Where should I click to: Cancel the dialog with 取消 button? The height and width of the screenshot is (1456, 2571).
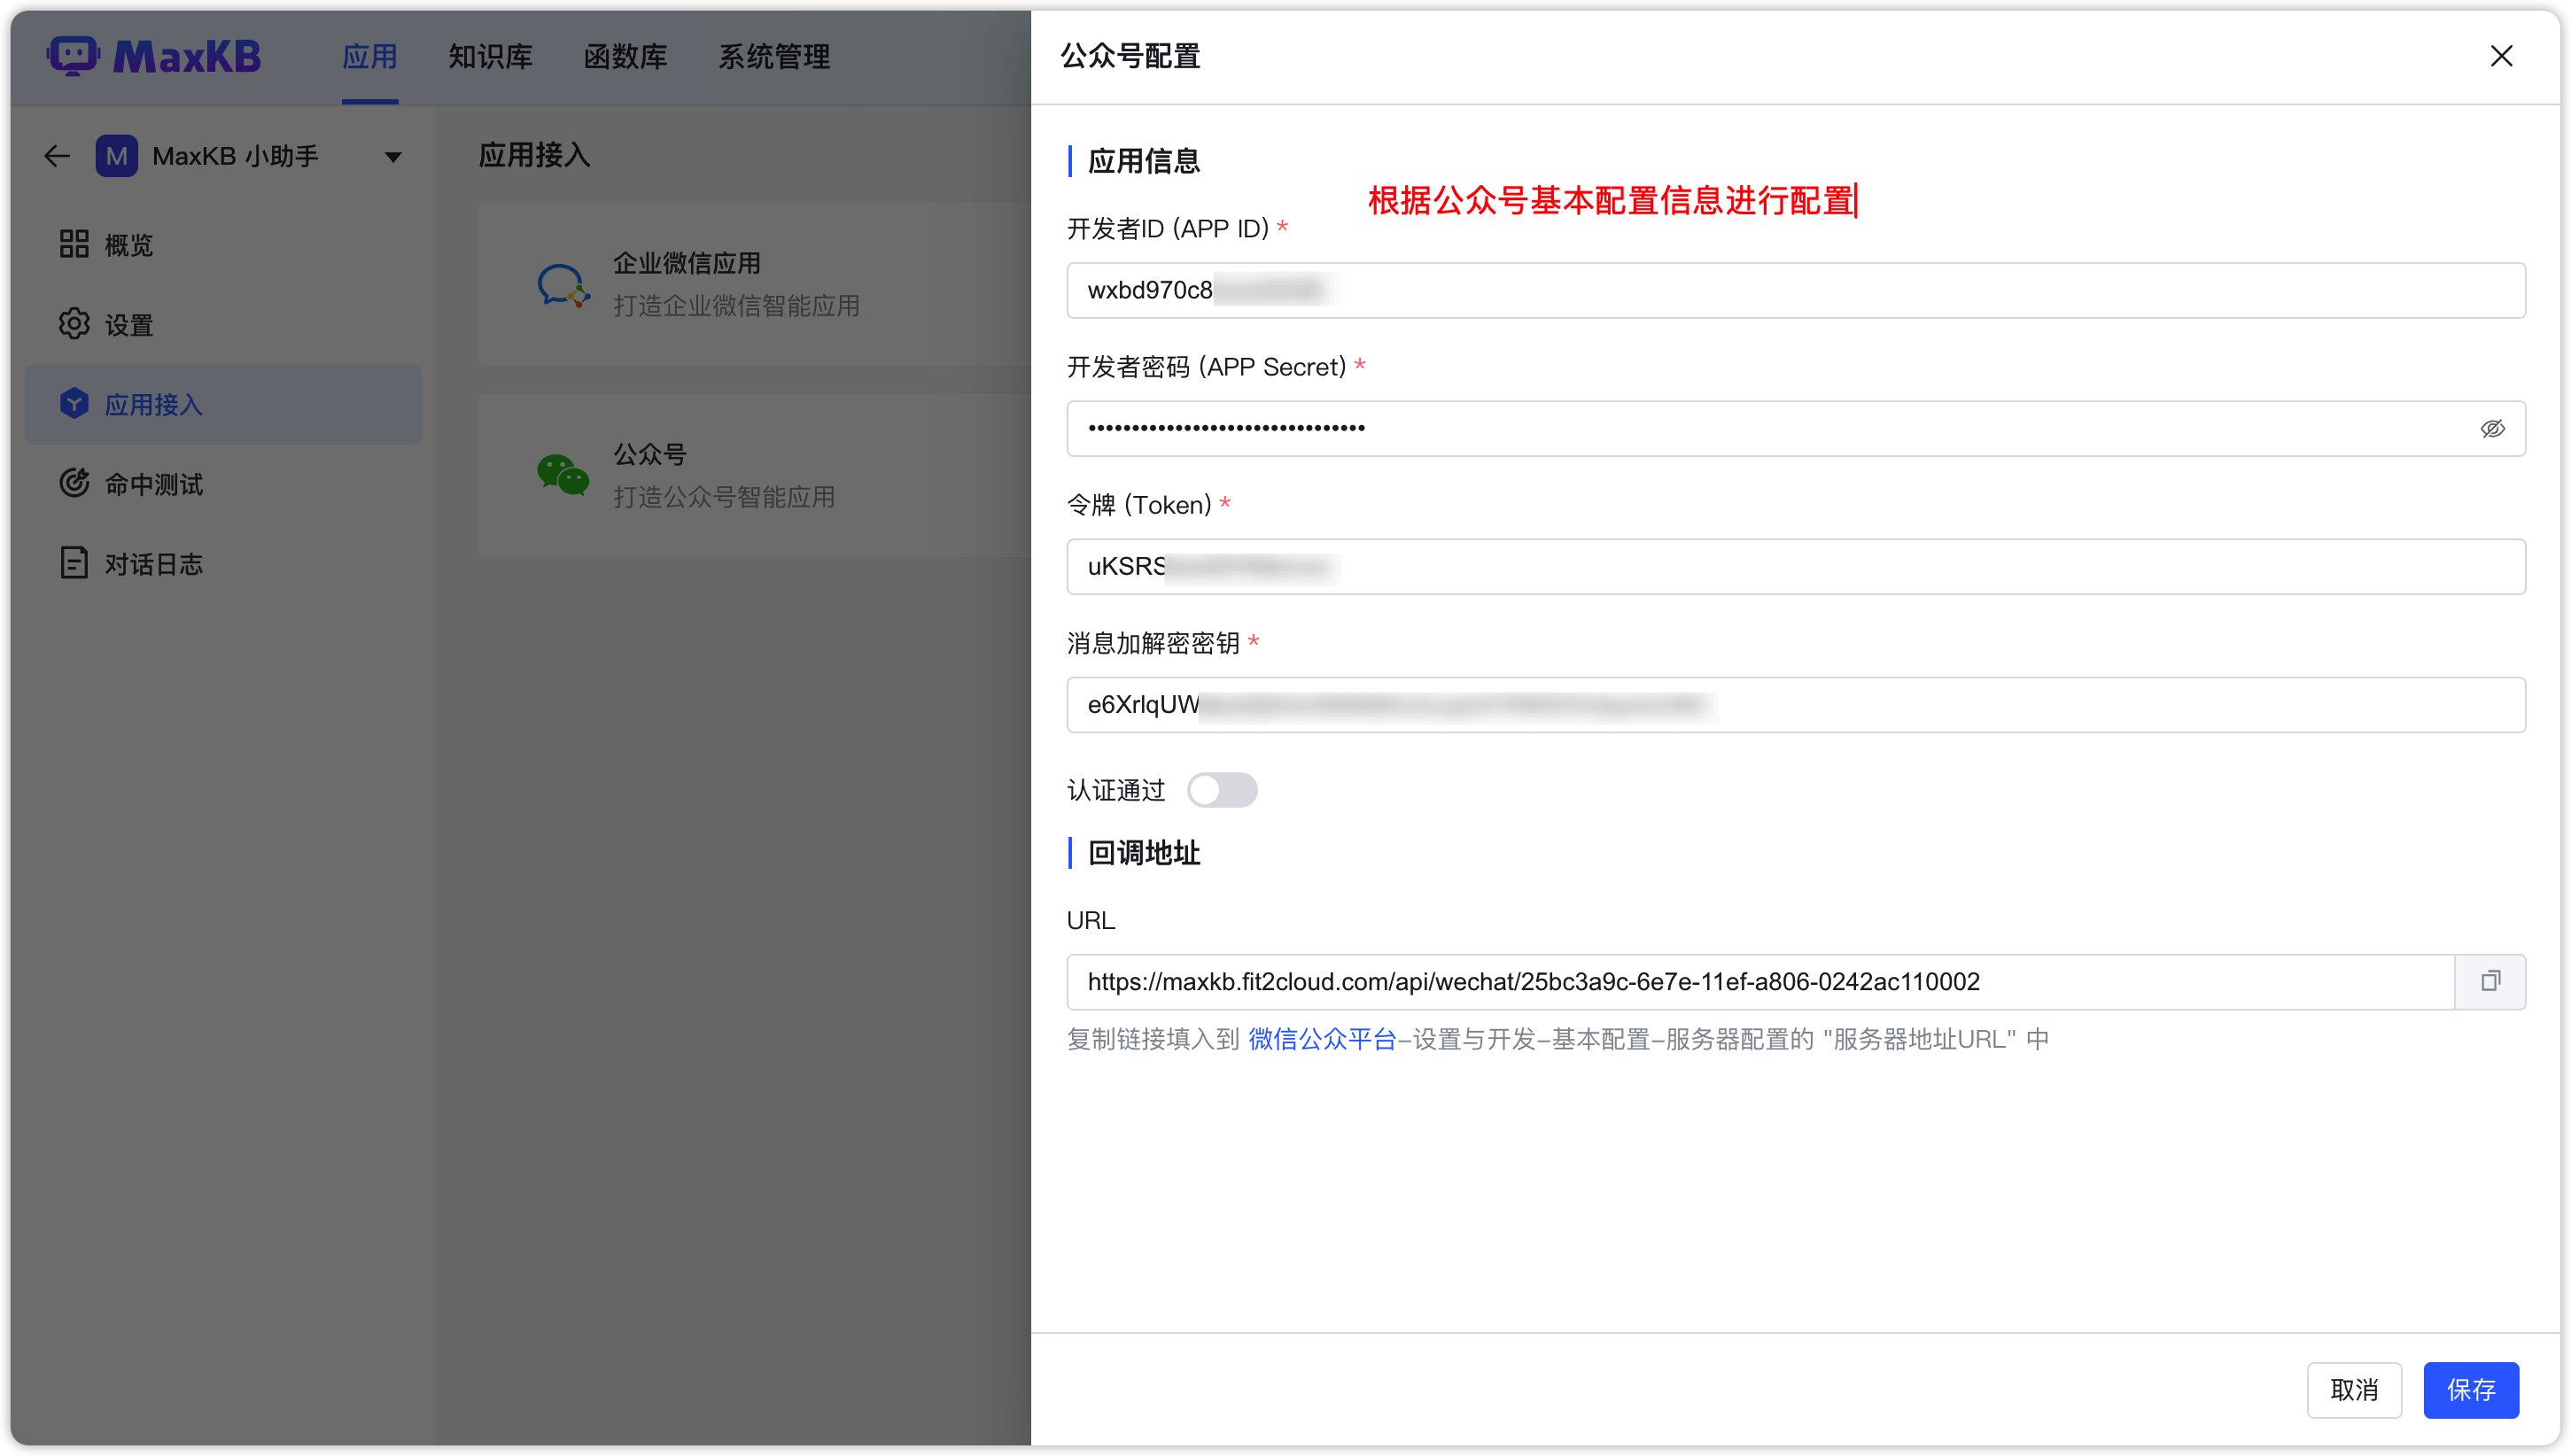2354,1389
